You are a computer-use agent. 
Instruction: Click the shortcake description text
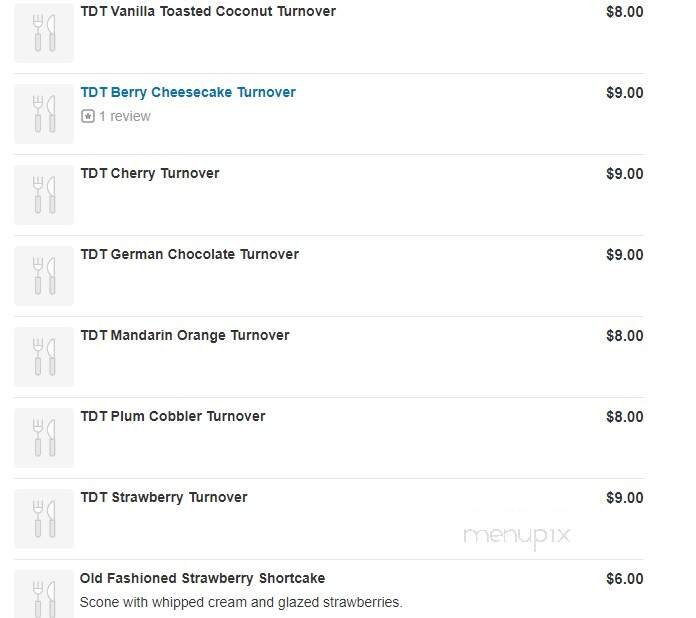[x=240, y=602]
